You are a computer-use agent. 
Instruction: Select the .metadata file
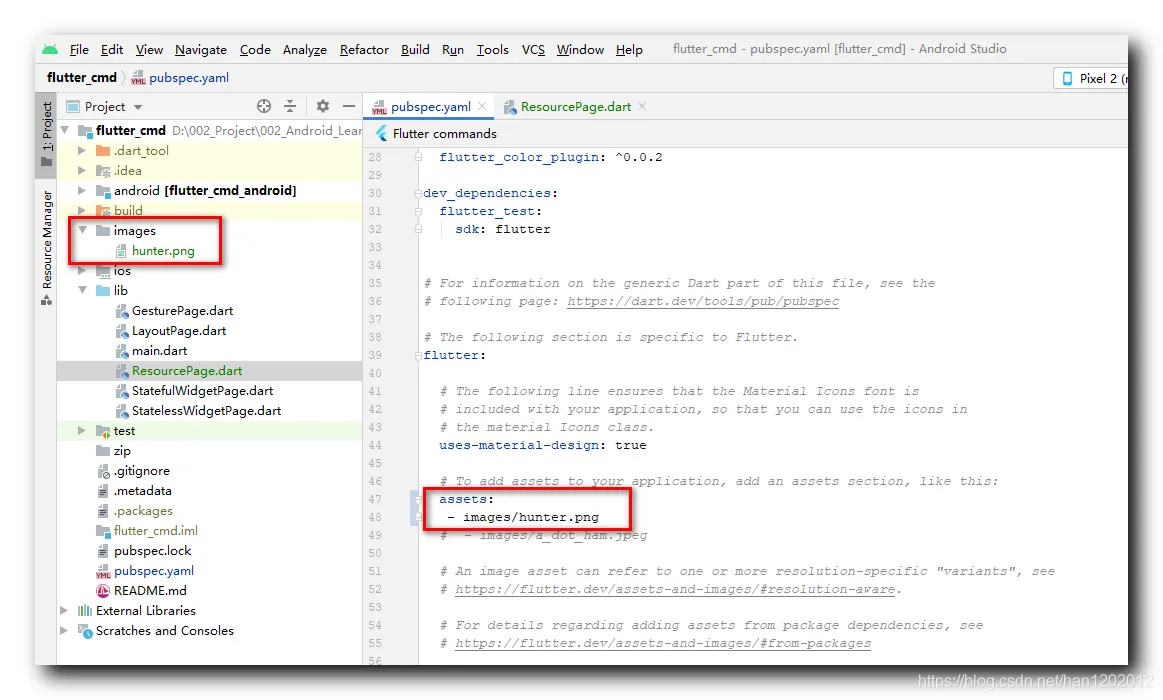point(142,491)
